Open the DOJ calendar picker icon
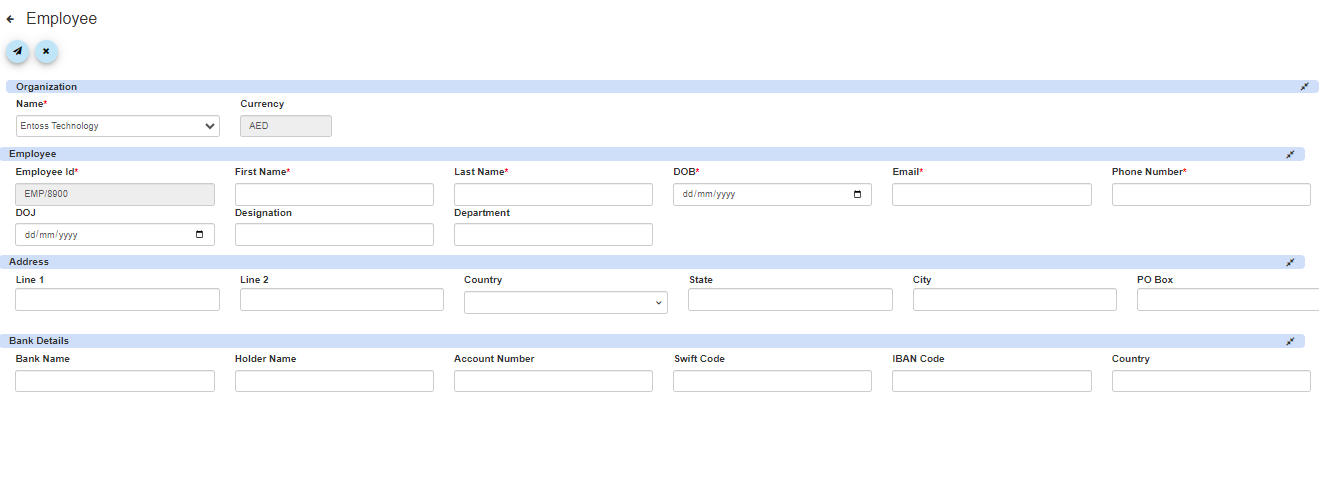The image size is (1319, 484). pyautogui.click(x=199, y=235)
